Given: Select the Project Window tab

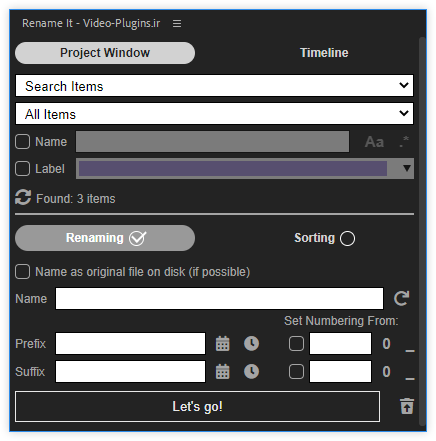Looking at the screenshot, I should point(105,53).
